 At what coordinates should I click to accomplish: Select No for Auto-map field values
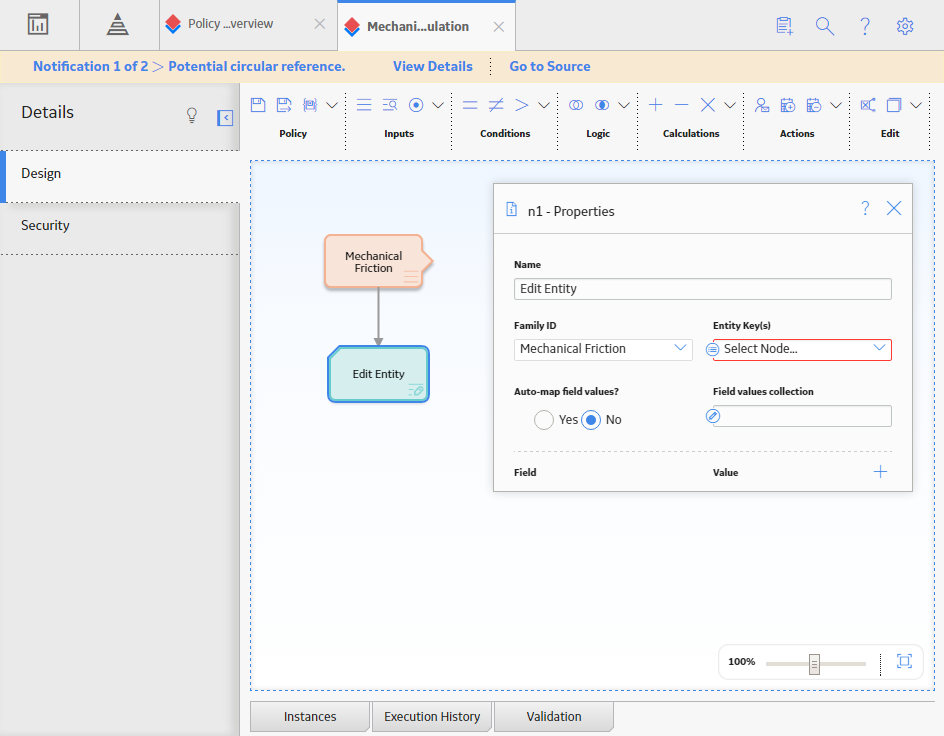591,419
